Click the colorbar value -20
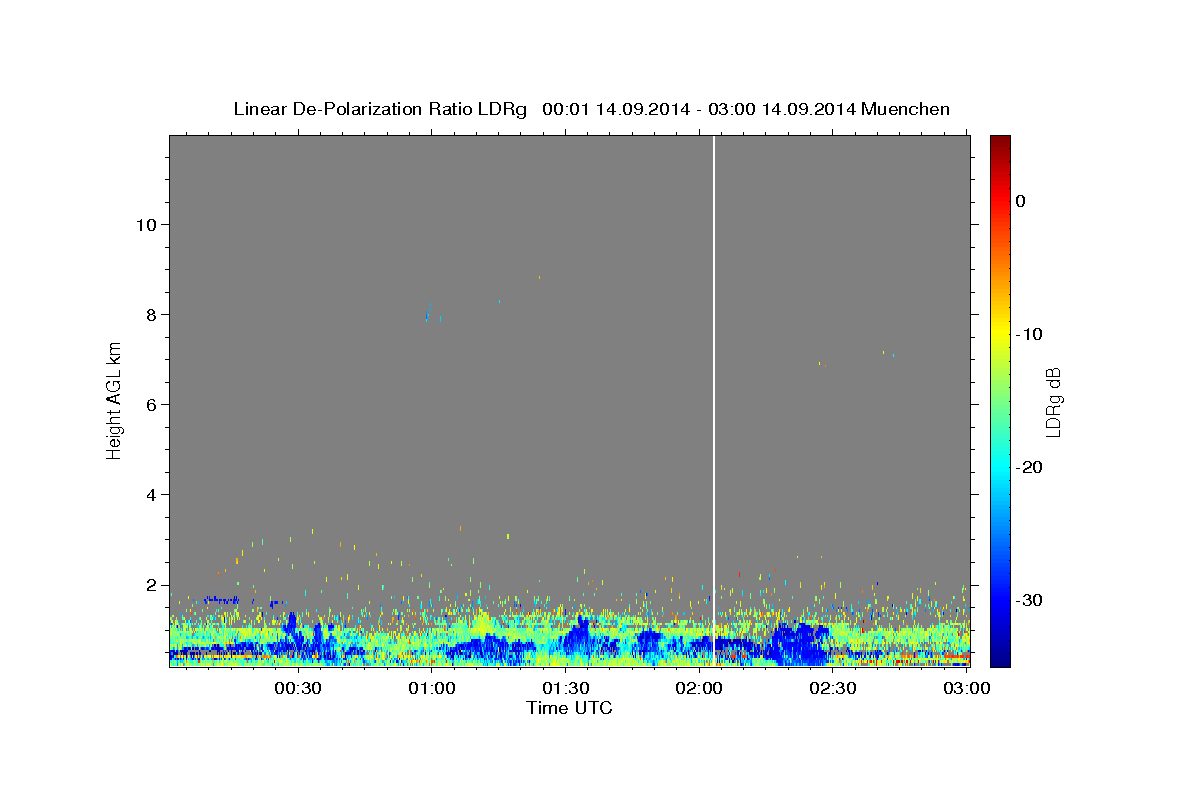Viewport: 1200px width, 800px height. 1027,467
